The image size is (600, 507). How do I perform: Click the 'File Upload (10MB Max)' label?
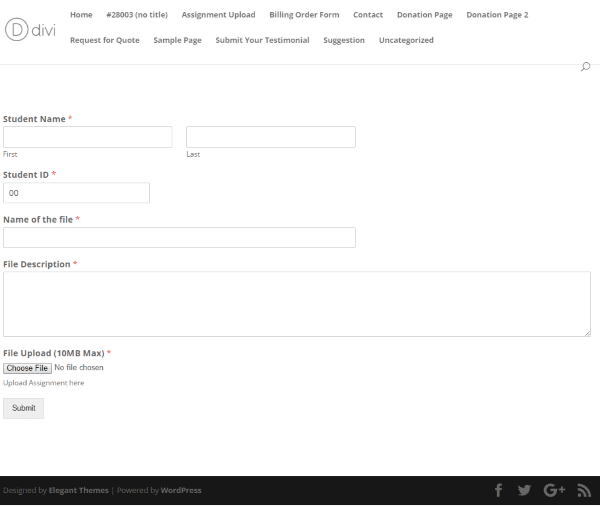pyautogui.click(x=54, y=353)
